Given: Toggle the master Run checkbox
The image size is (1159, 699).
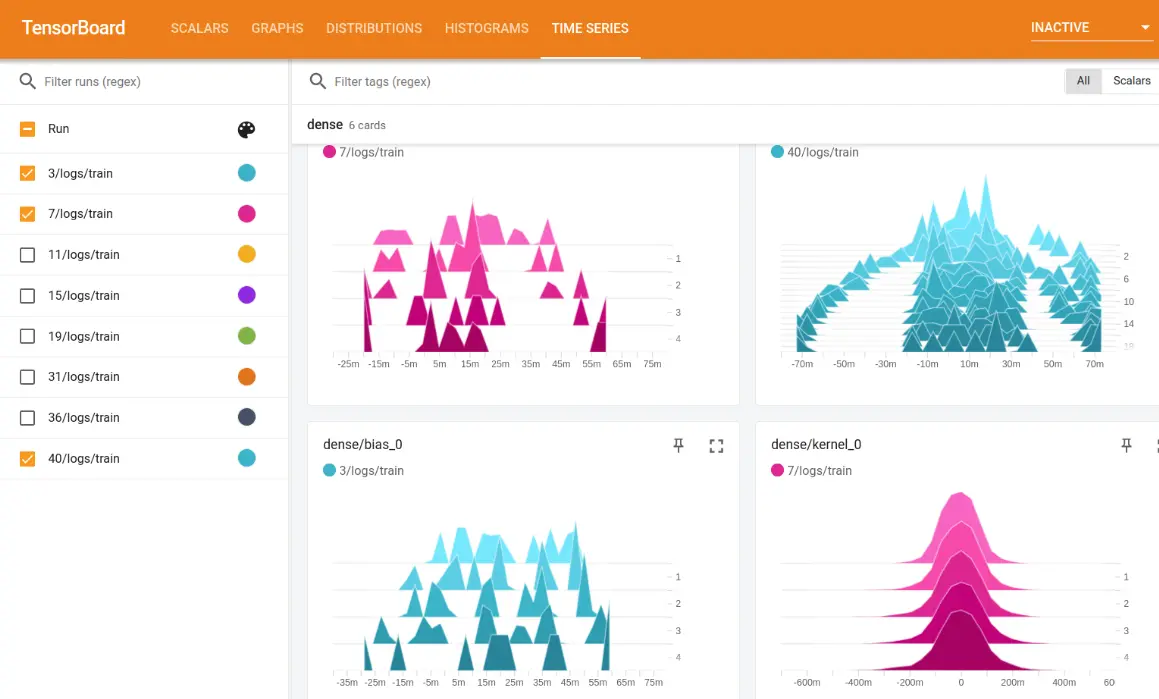Looking at the screenshot, I should [x=25, y=129].
